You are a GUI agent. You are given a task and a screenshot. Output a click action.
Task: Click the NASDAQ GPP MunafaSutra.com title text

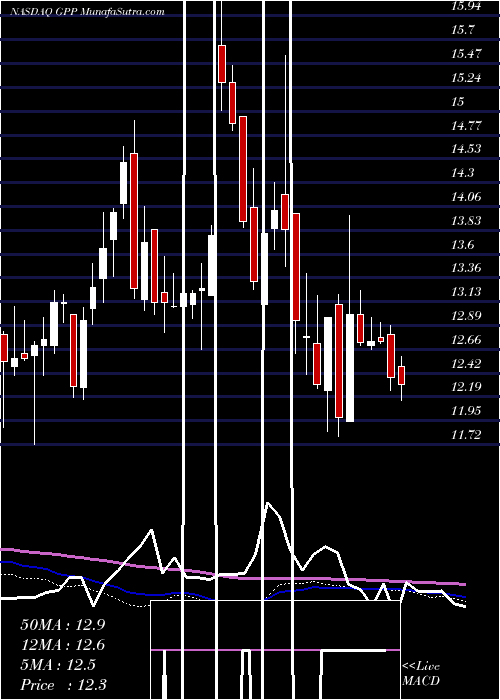click(88, 12)
